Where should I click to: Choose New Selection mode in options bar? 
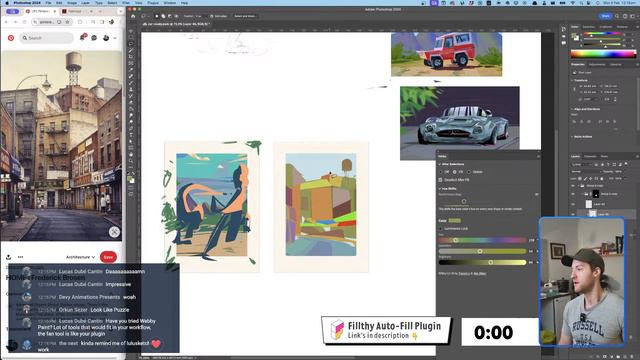[x=156, y=16]
